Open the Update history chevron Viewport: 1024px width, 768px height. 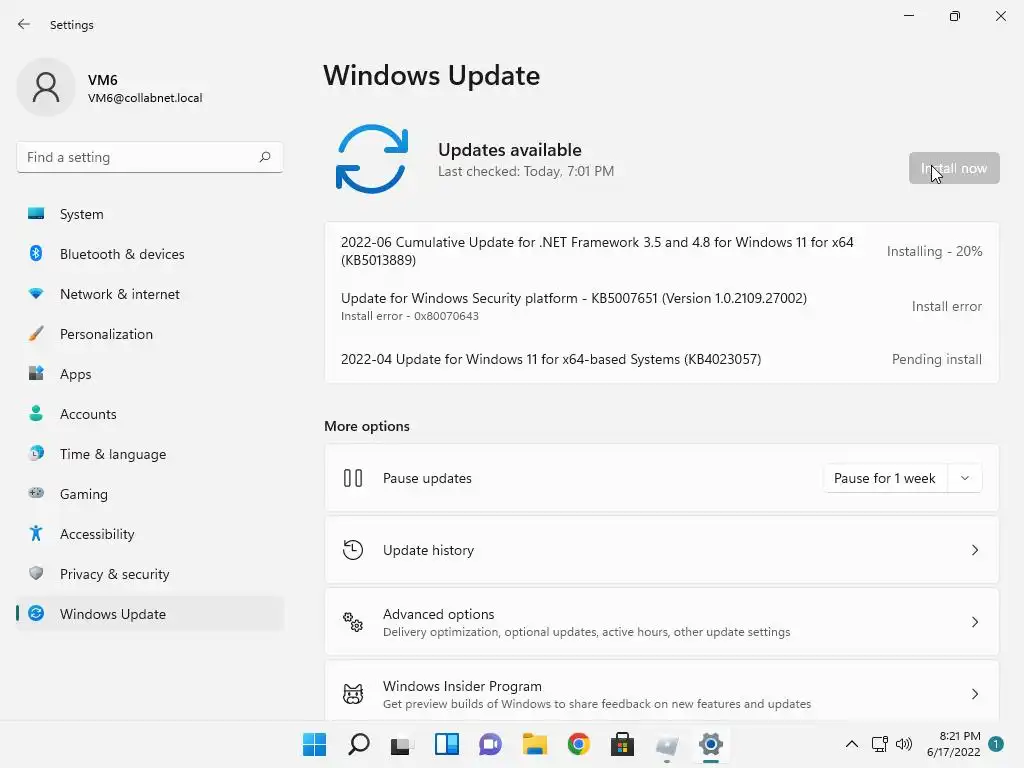[x=974, y=550]
